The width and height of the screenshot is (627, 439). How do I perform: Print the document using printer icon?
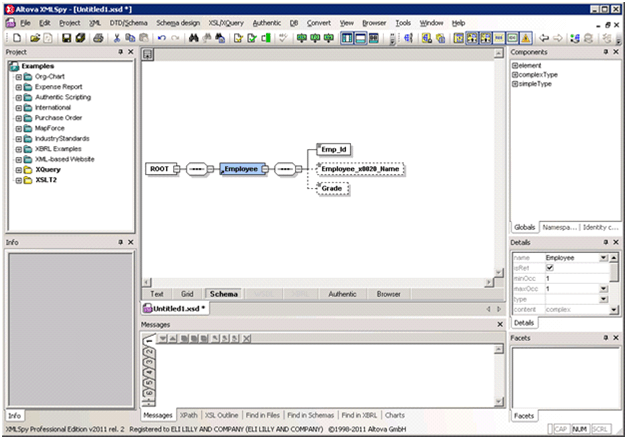(x=98, y=38)
